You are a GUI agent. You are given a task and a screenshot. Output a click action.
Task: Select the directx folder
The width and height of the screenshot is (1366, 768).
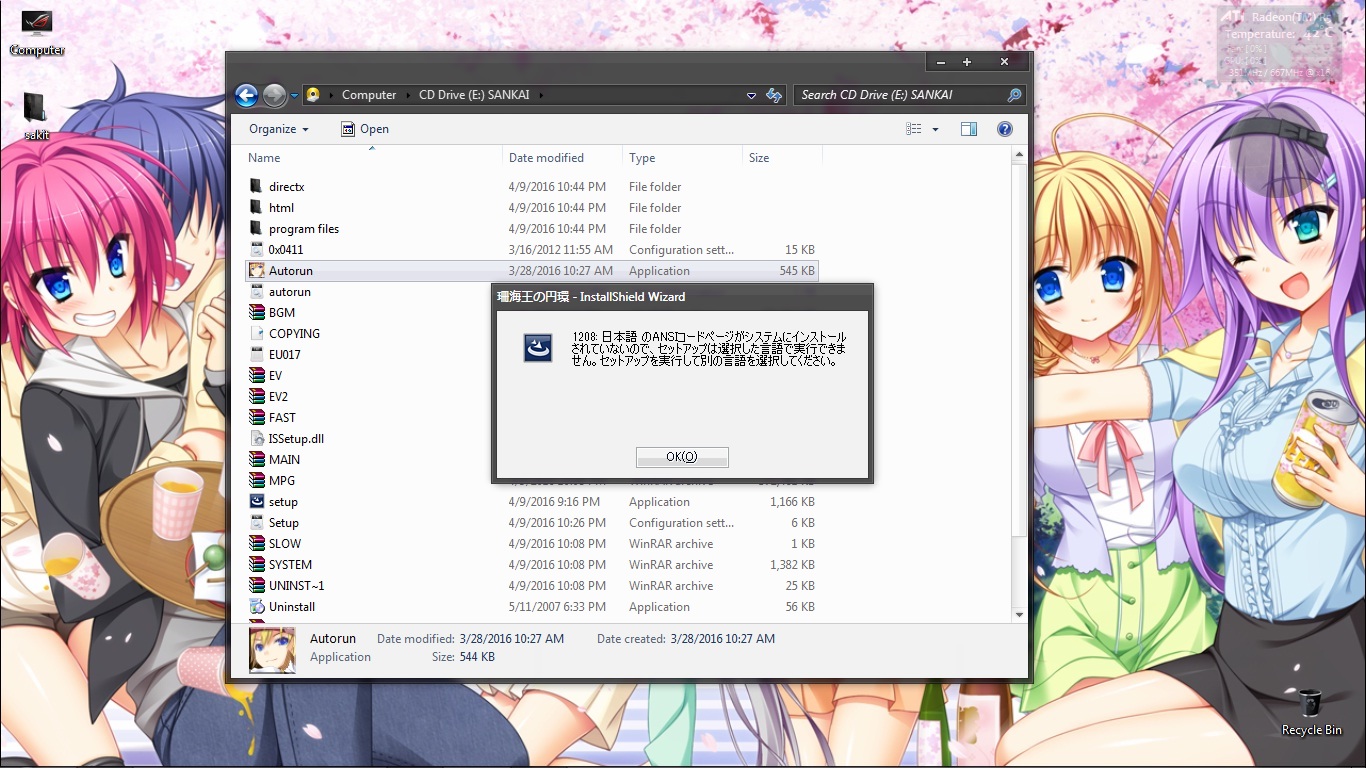(286, 187)
